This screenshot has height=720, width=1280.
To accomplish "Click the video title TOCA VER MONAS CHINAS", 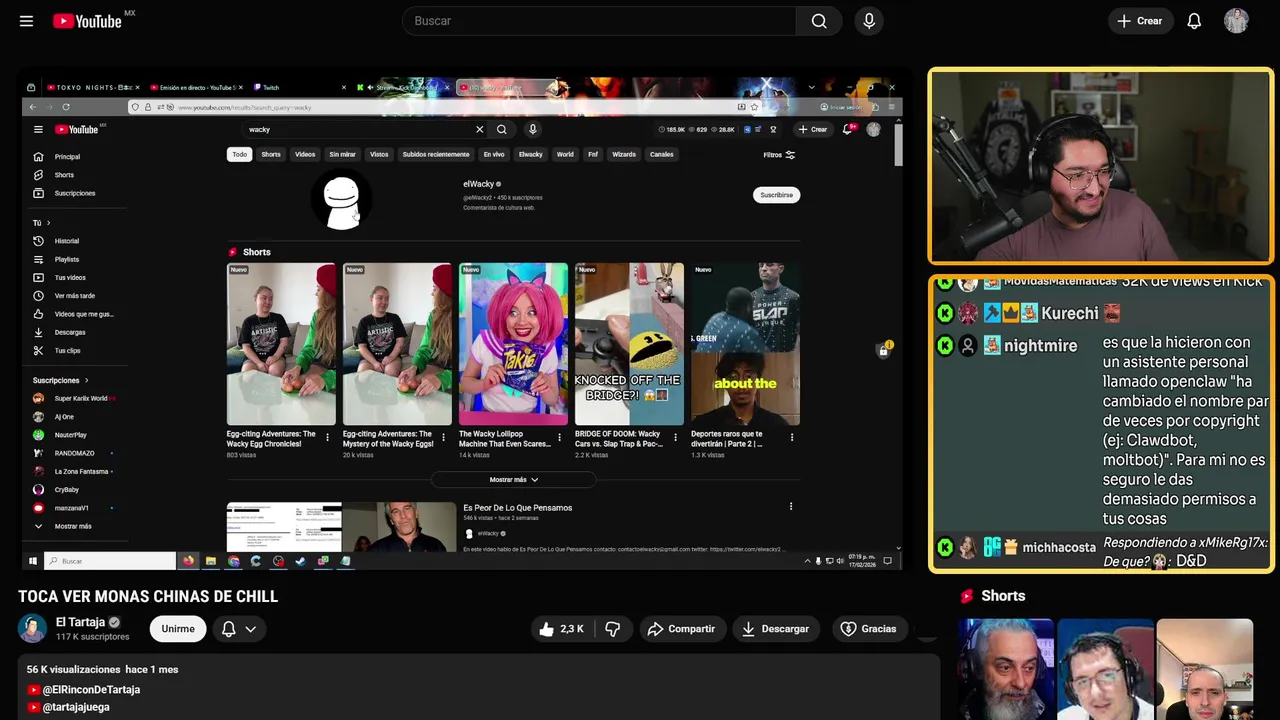I will pyautogui.click(x=148, y=596).
